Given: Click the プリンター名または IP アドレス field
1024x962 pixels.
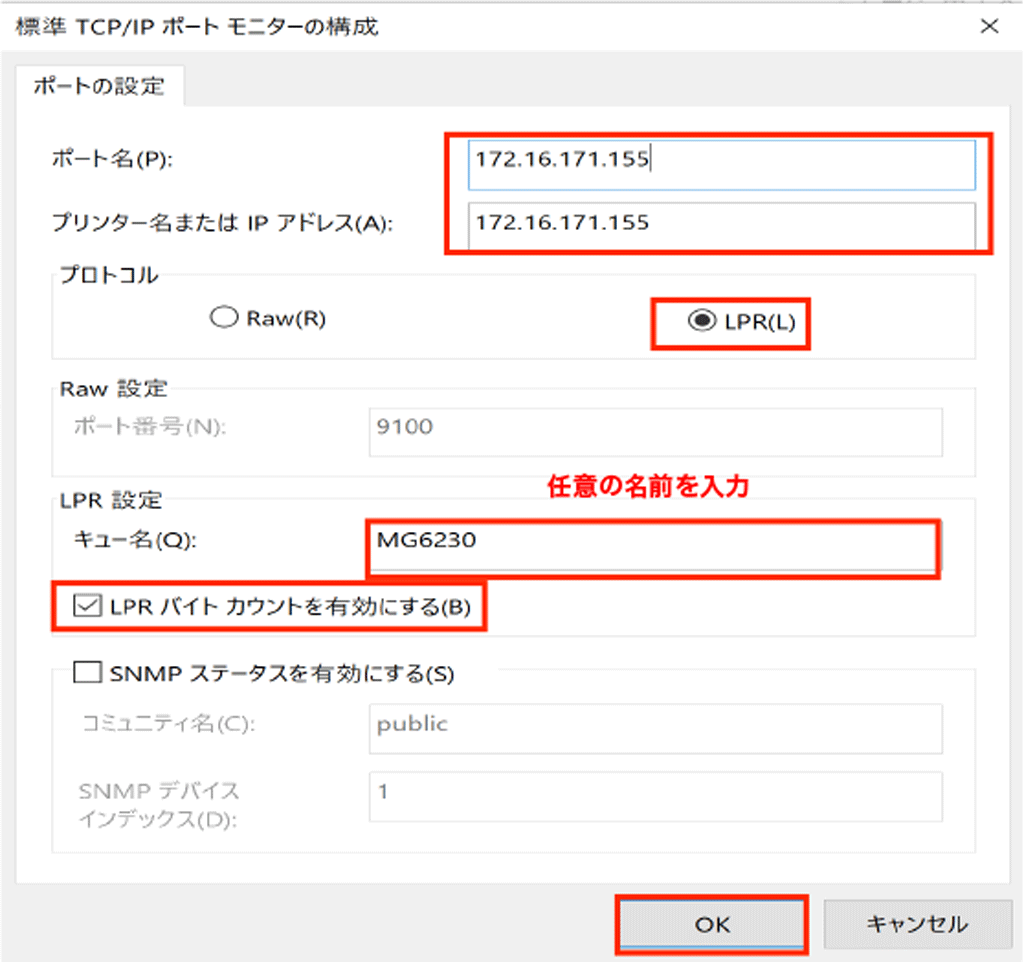Looking at the screenshot, I should coord(720,222).
